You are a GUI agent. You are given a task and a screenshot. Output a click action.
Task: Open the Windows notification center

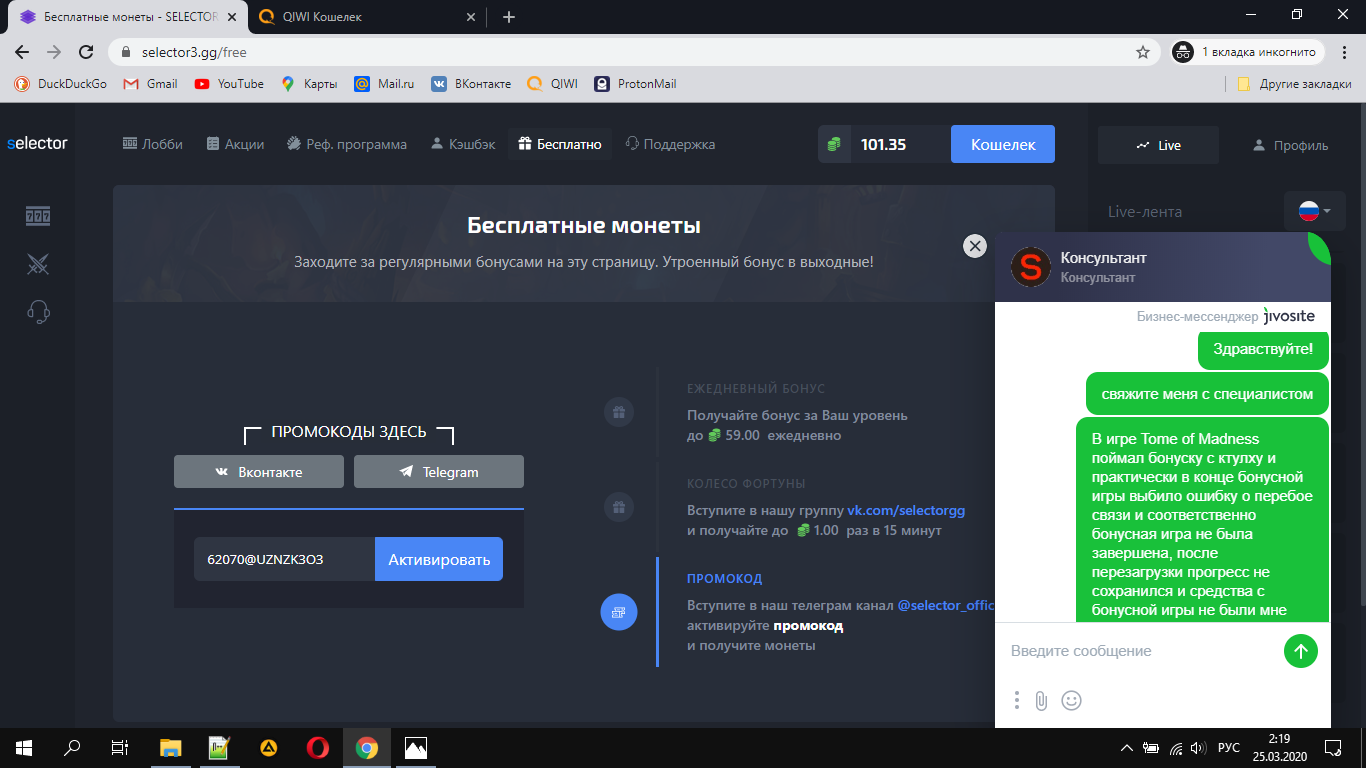click(1332, 747)
